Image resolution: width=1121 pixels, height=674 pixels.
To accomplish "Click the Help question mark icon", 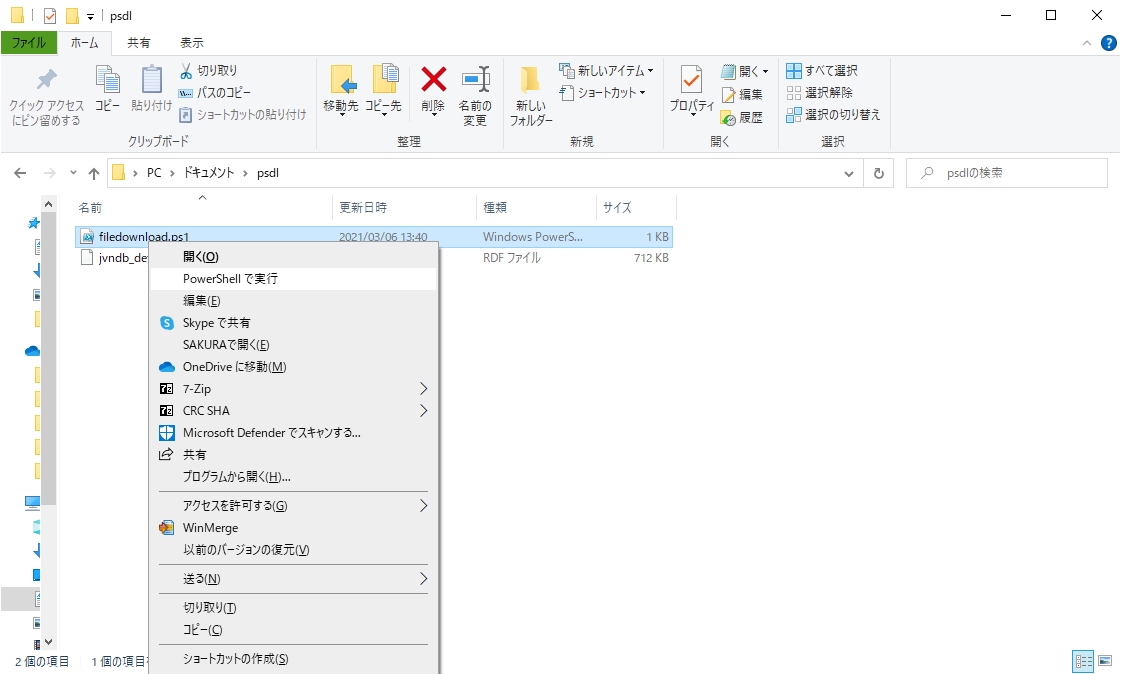I will [x=1108, y=43].
